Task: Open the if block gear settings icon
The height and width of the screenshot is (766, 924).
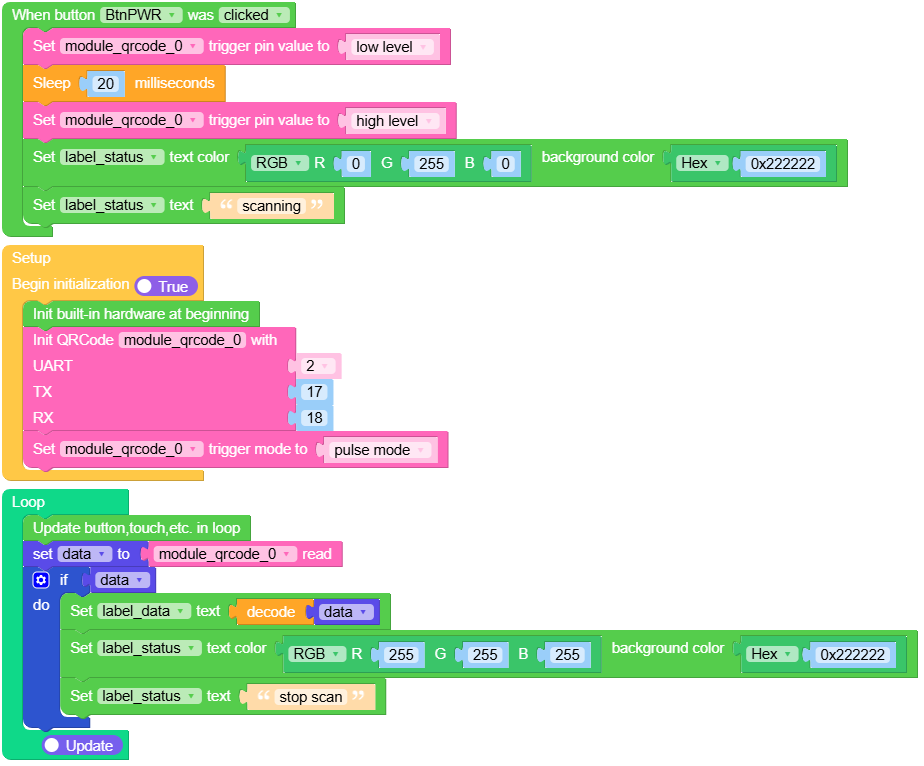Action: click(x=41, y=580)
